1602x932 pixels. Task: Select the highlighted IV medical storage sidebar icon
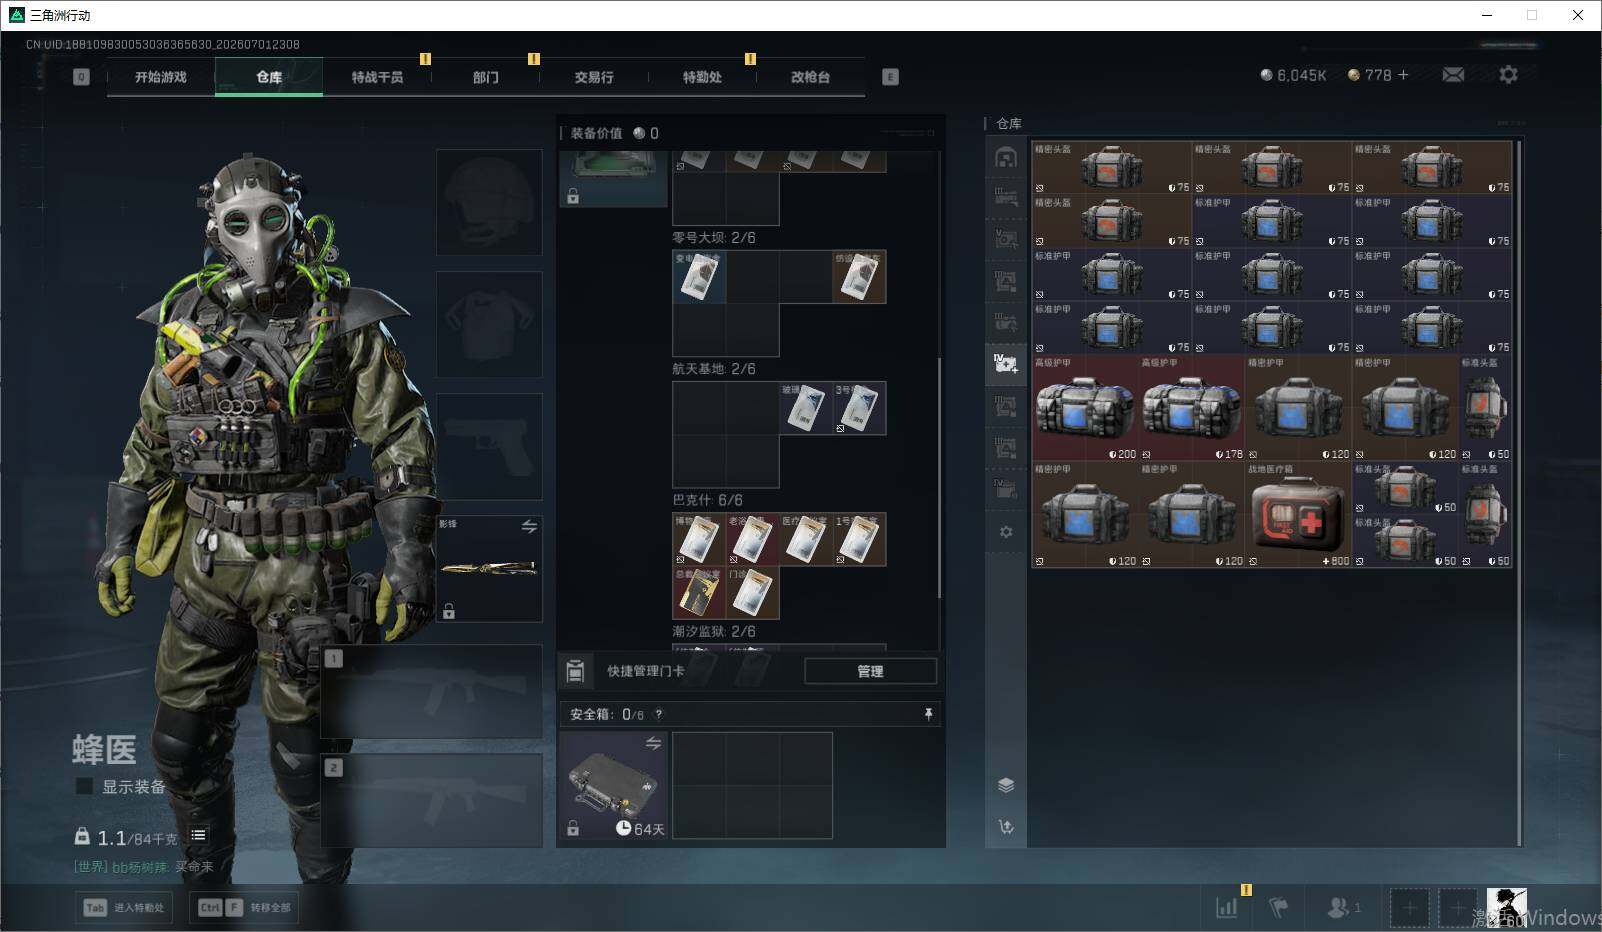1006,363
